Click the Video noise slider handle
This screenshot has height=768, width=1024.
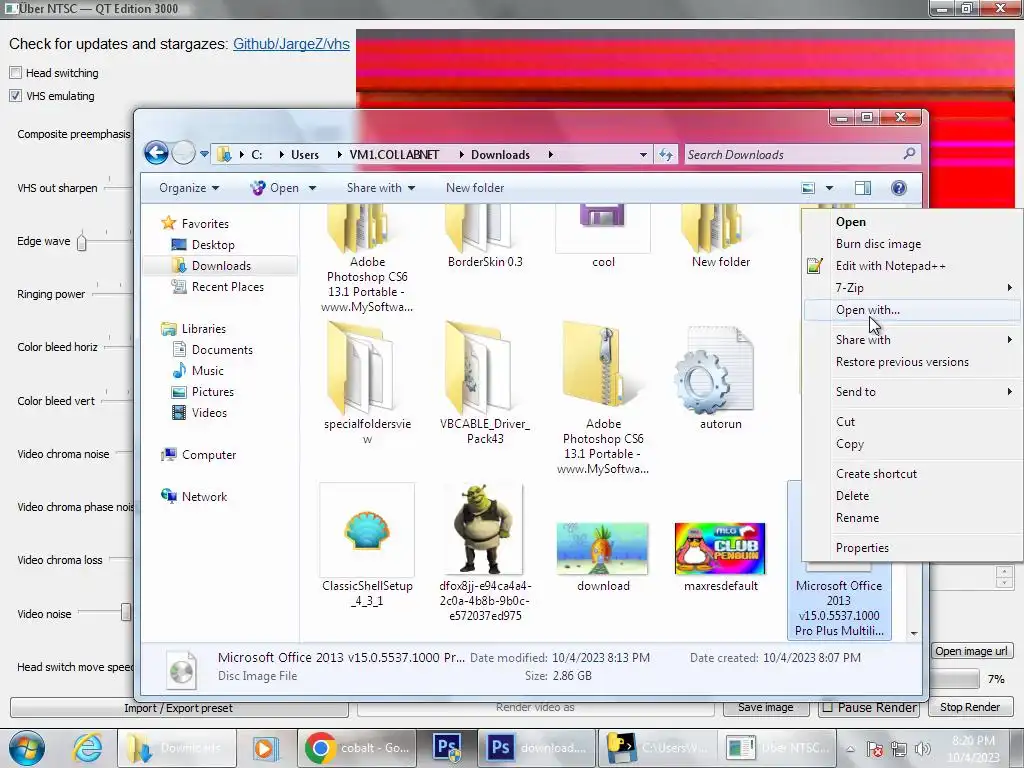[x=125, y=612]
